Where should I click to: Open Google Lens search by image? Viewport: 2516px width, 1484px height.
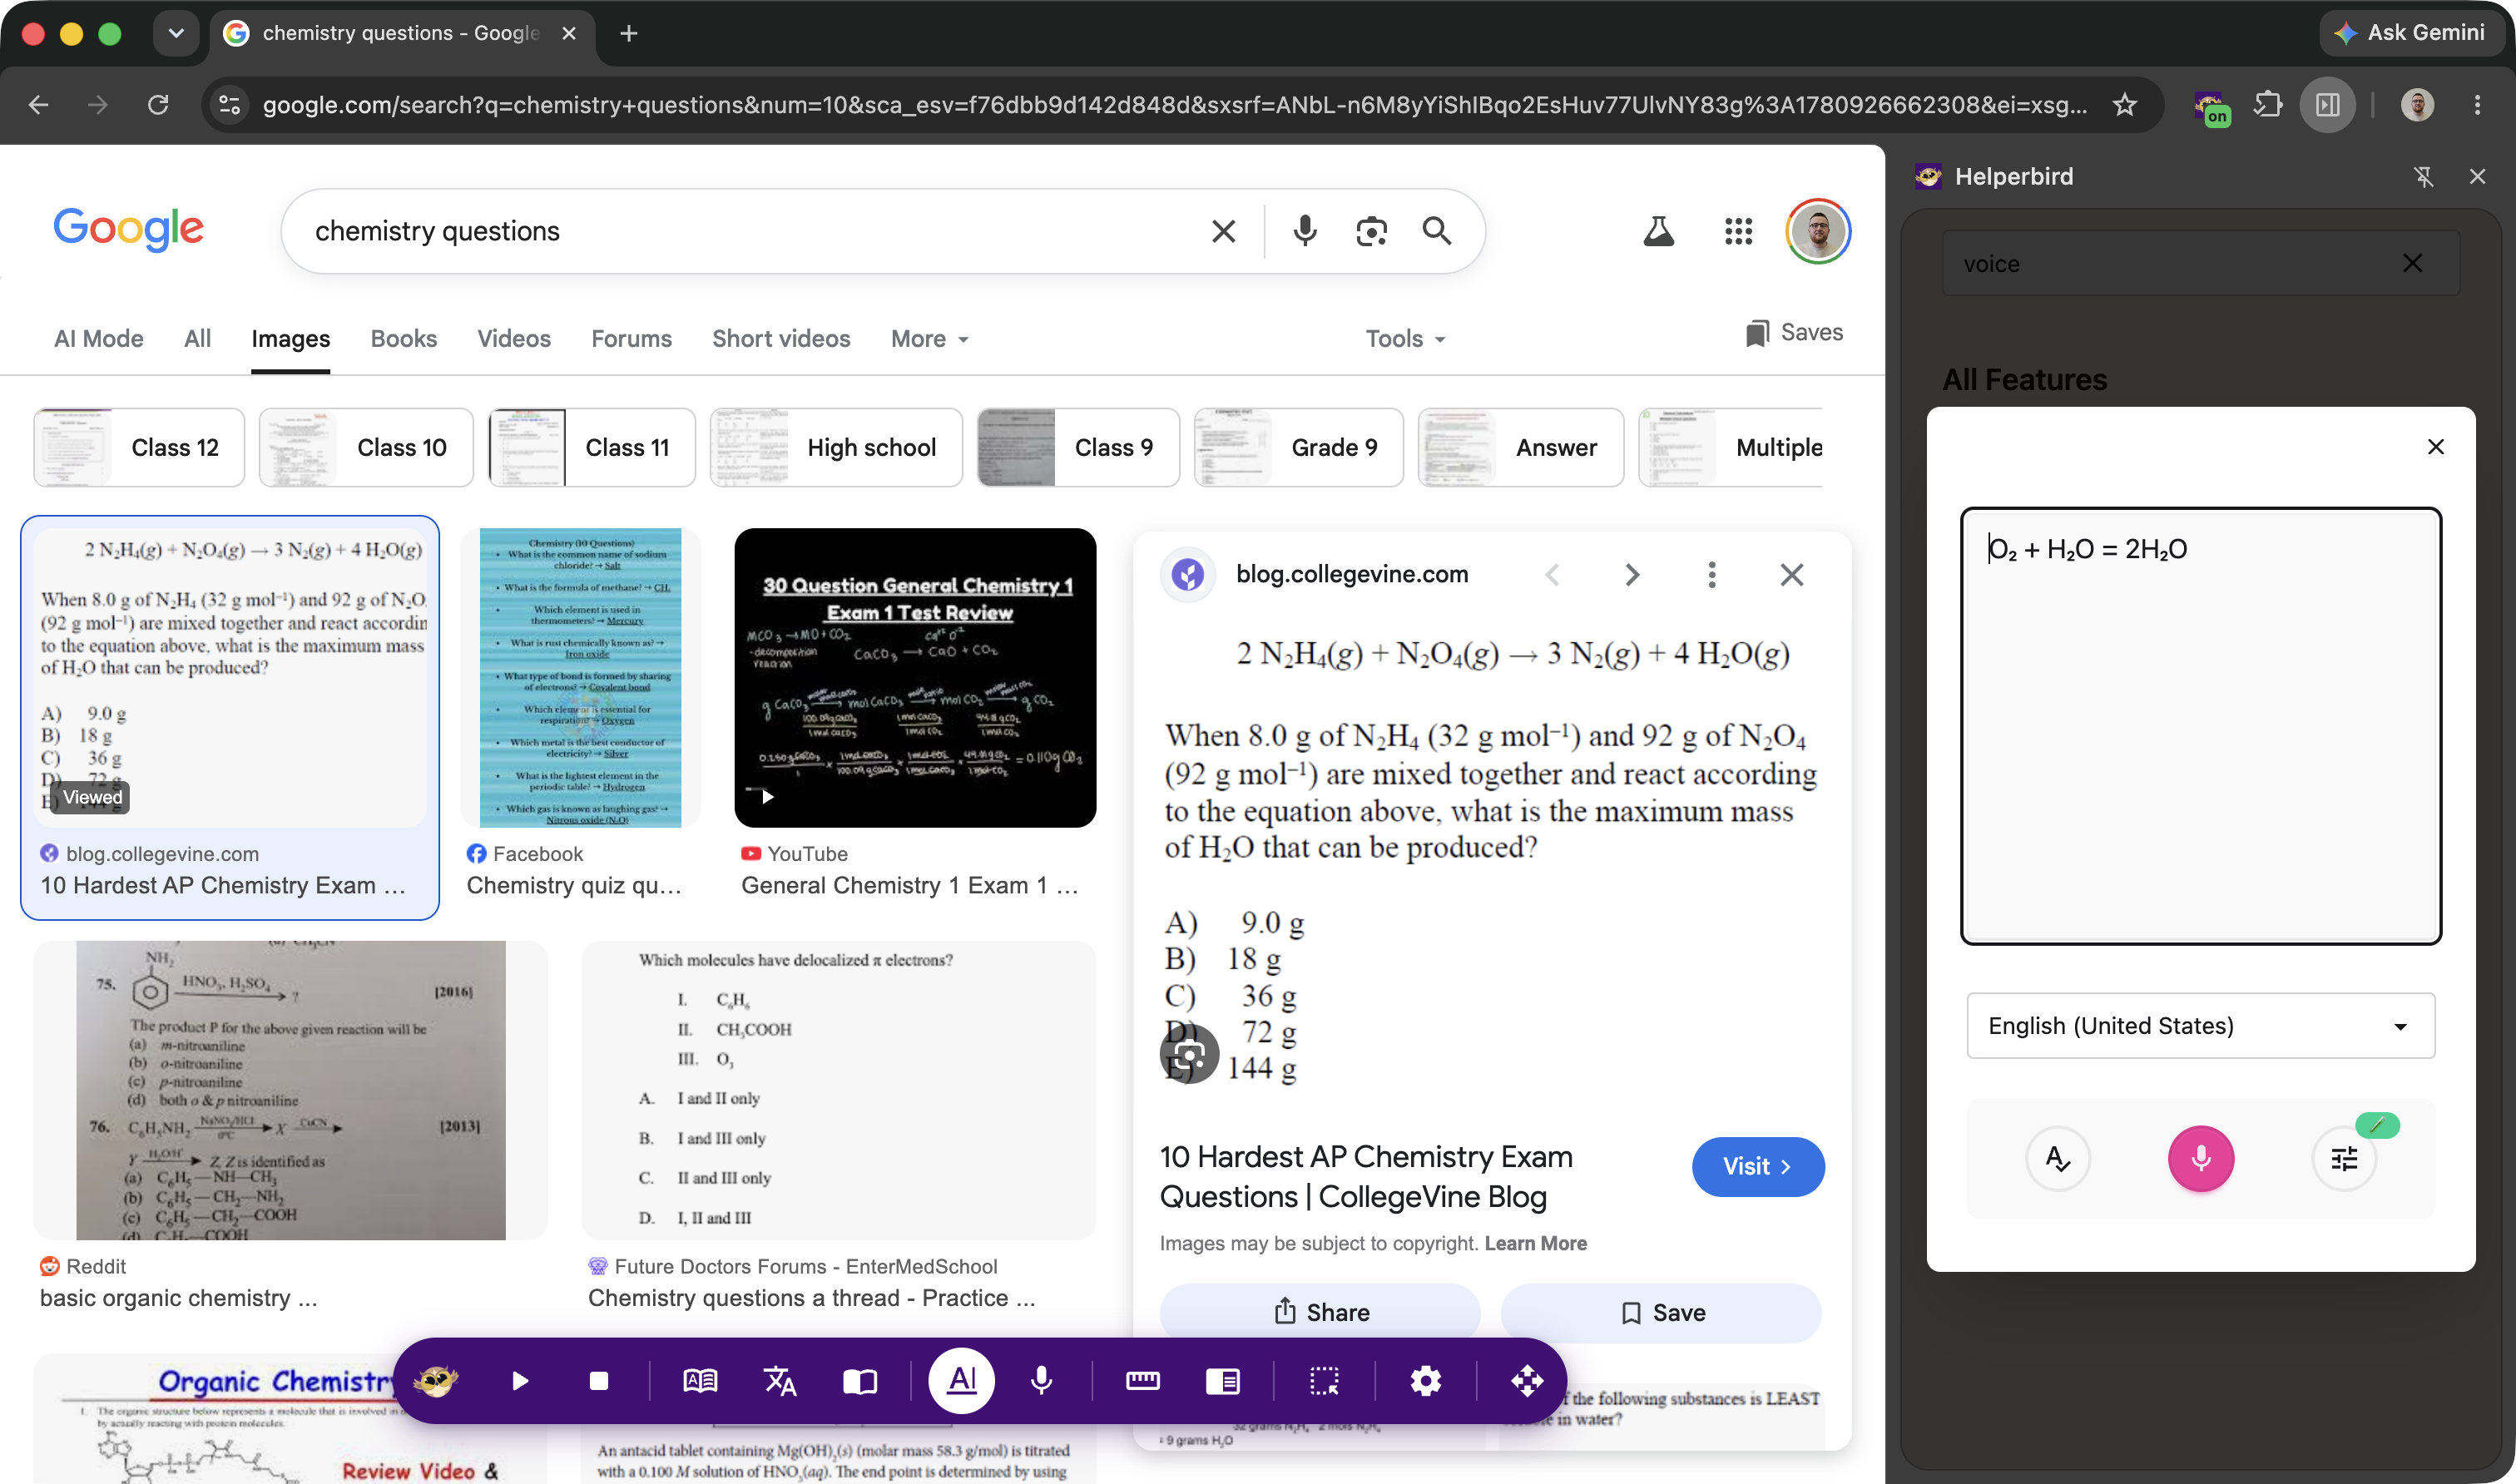click(1371, 231)
